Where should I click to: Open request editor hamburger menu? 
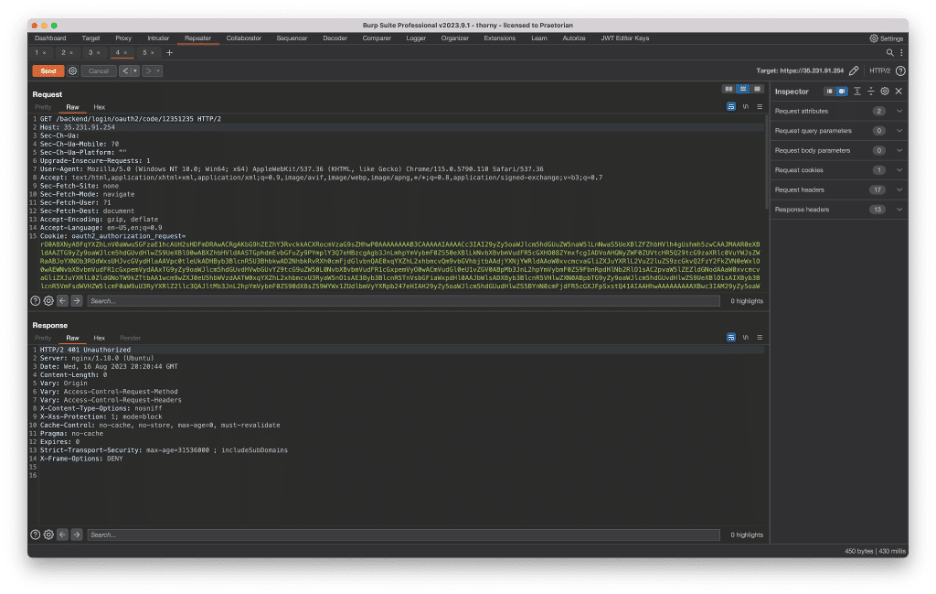coord(760,107)
